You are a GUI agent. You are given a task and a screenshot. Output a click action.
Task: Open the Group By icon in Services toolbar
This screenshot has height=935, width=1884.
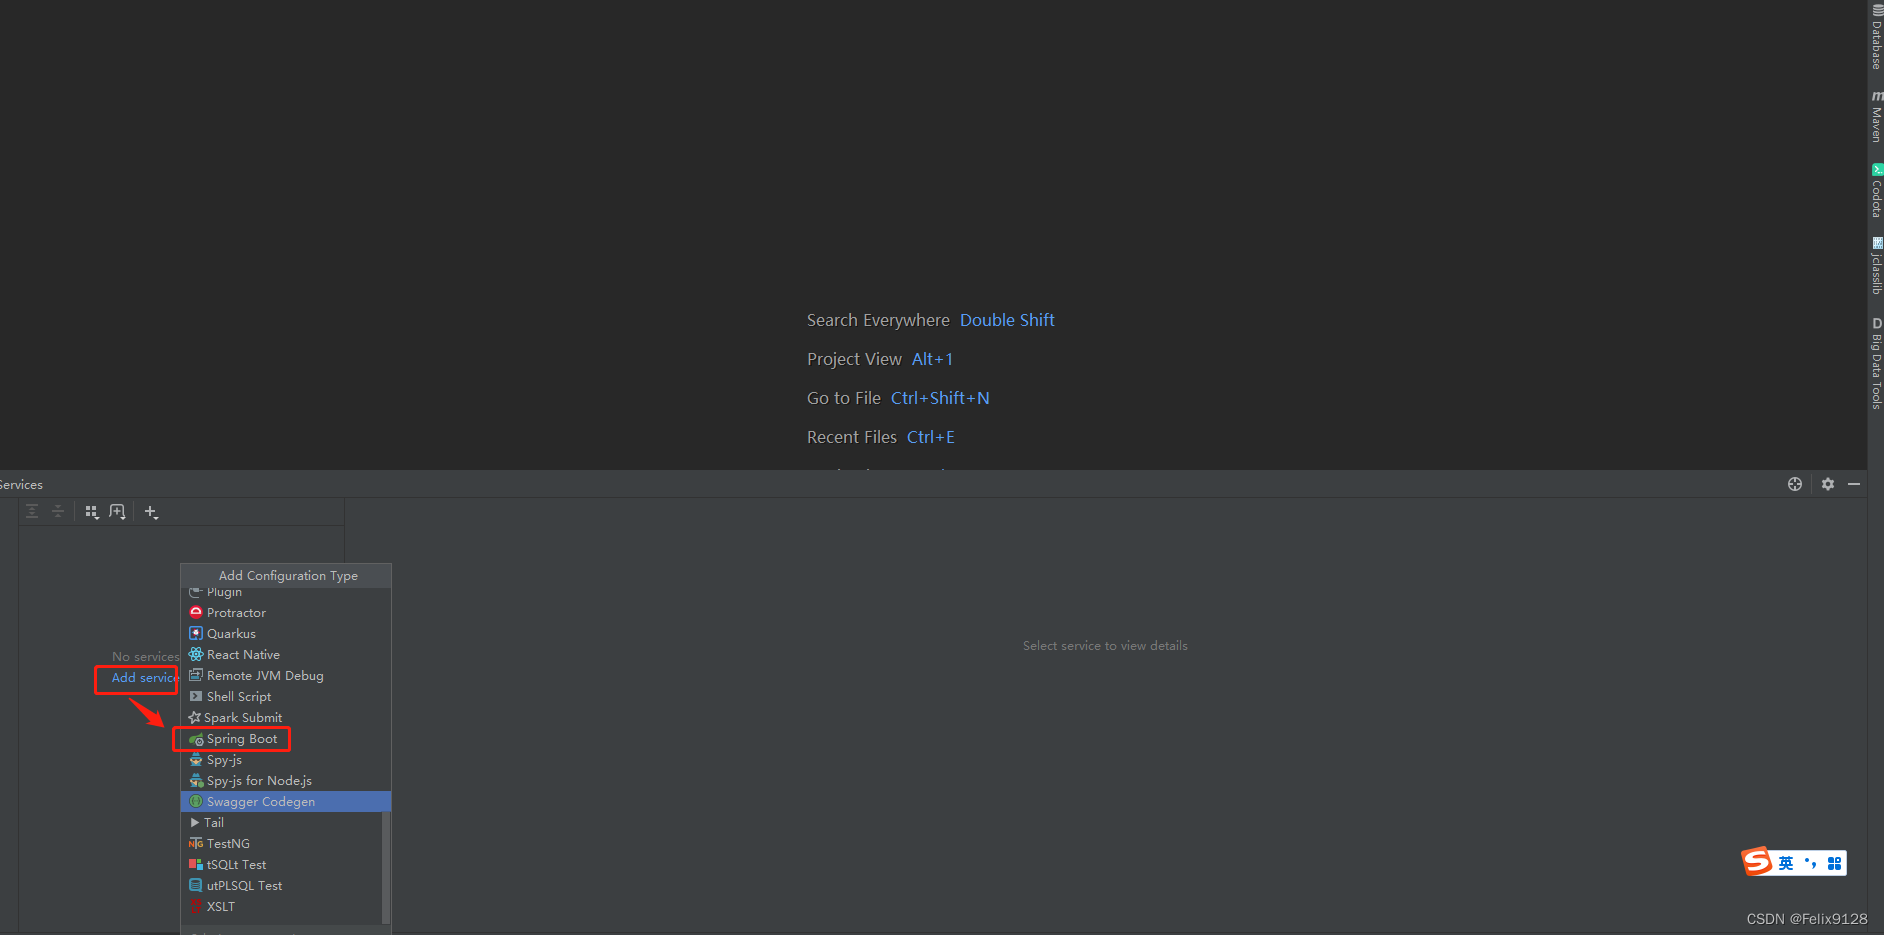pyautogui.click(x=92, y=511)
